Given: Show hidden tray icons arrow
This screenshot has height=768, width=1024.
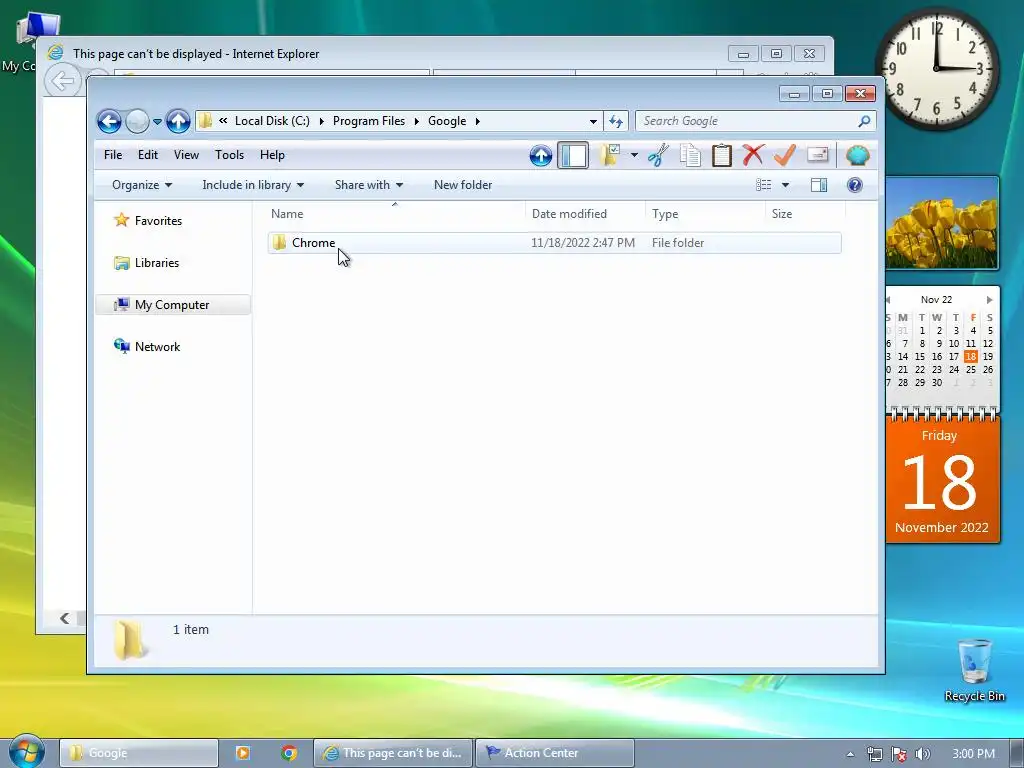Looking at the screenshot, I should coord(850,754).
